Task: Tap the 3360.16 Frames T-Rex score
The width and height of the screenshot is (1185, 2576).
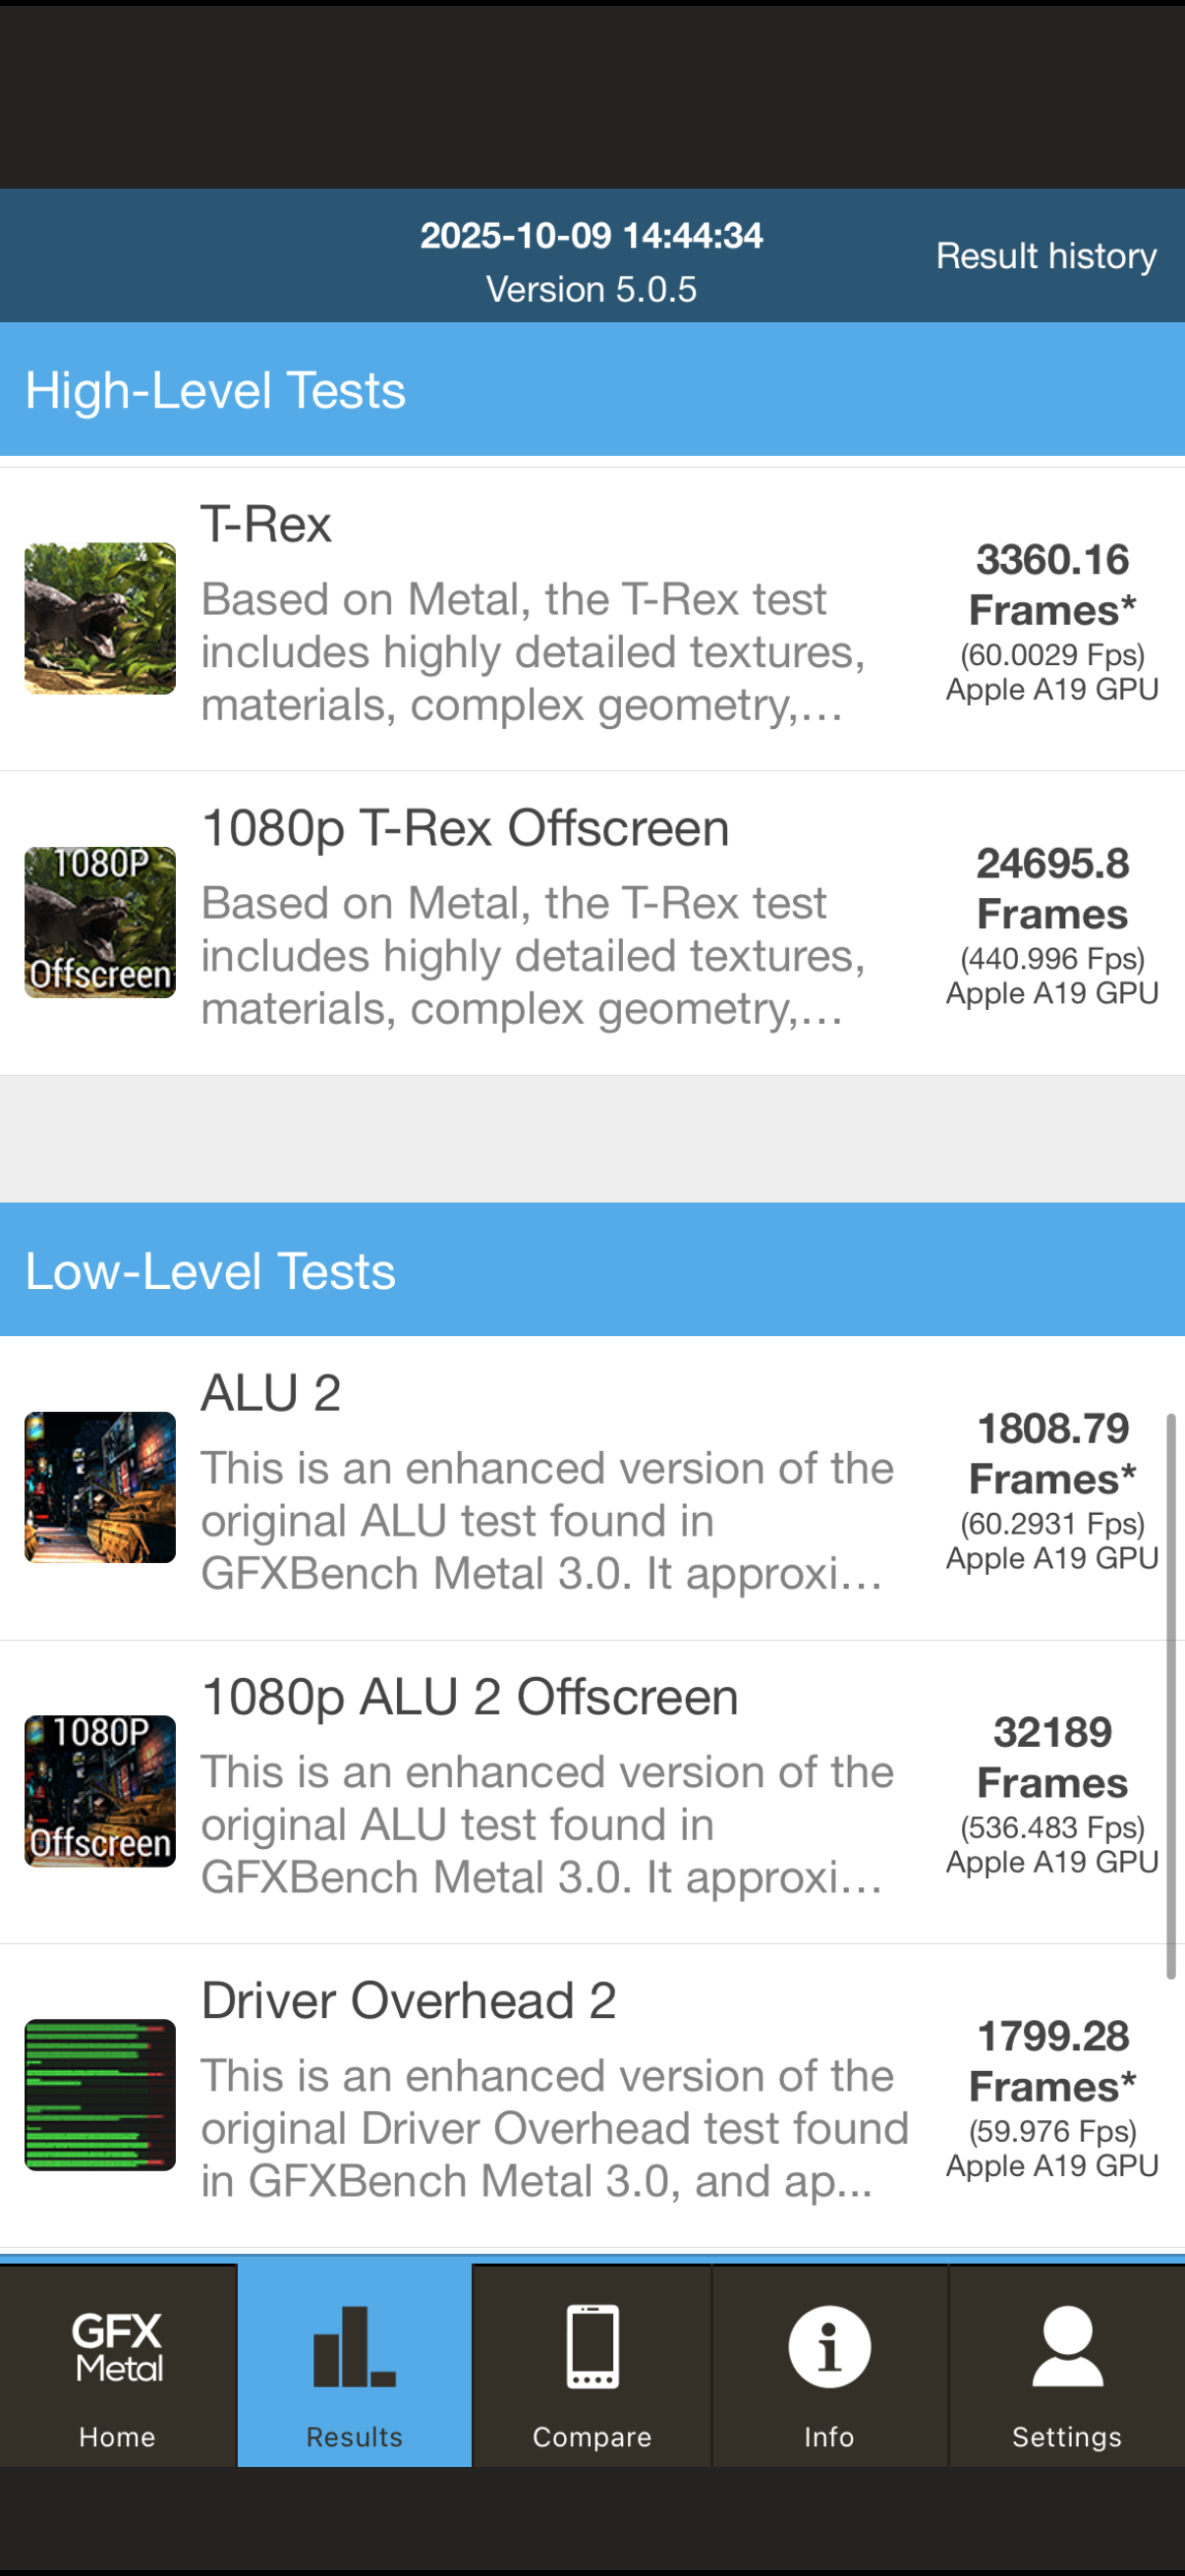Action: [x=1052, y=585]
